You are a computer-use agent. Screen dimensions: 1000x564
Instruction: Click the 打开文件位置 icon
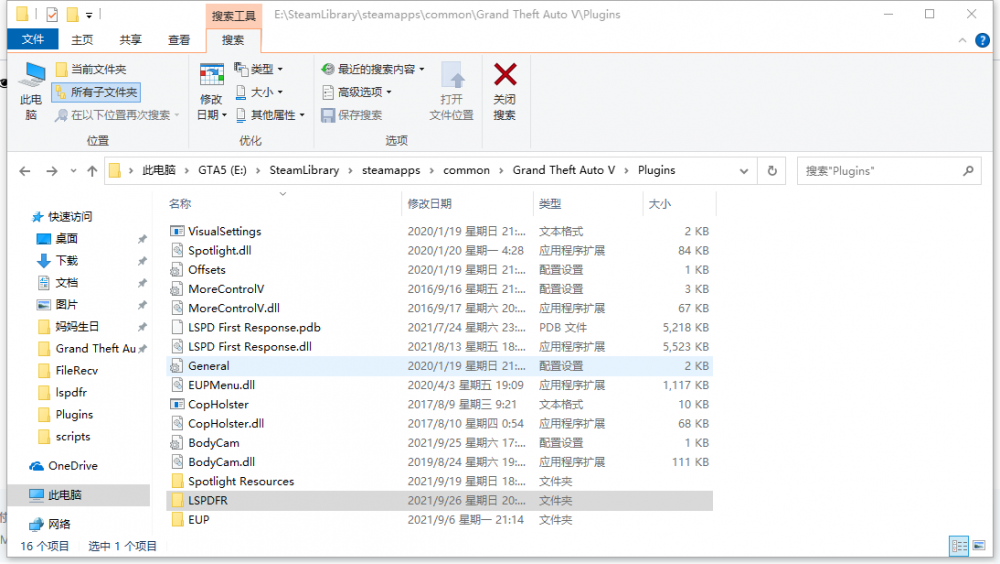452,78
